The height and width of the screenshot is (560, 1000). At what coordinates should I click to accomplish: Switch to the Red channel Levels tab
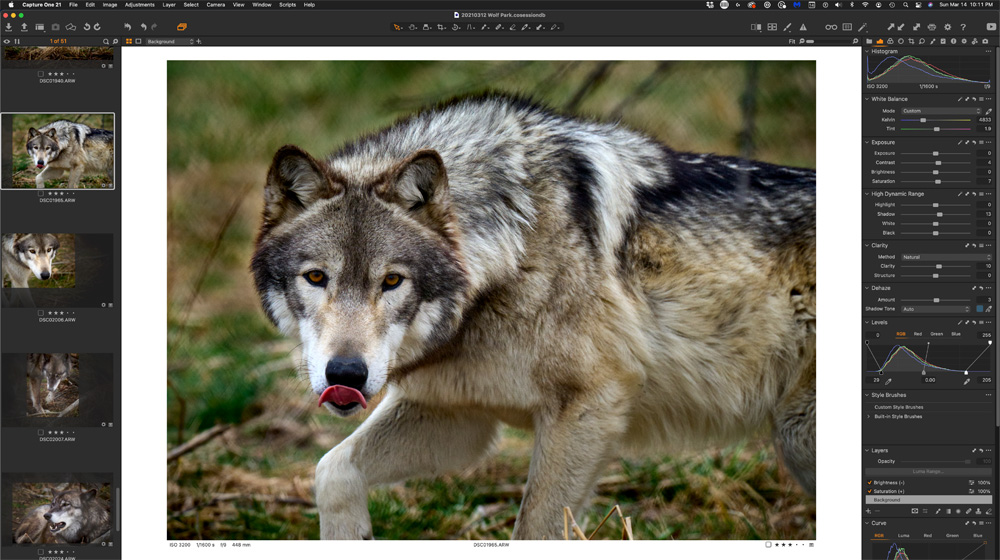tap(918, 334)
